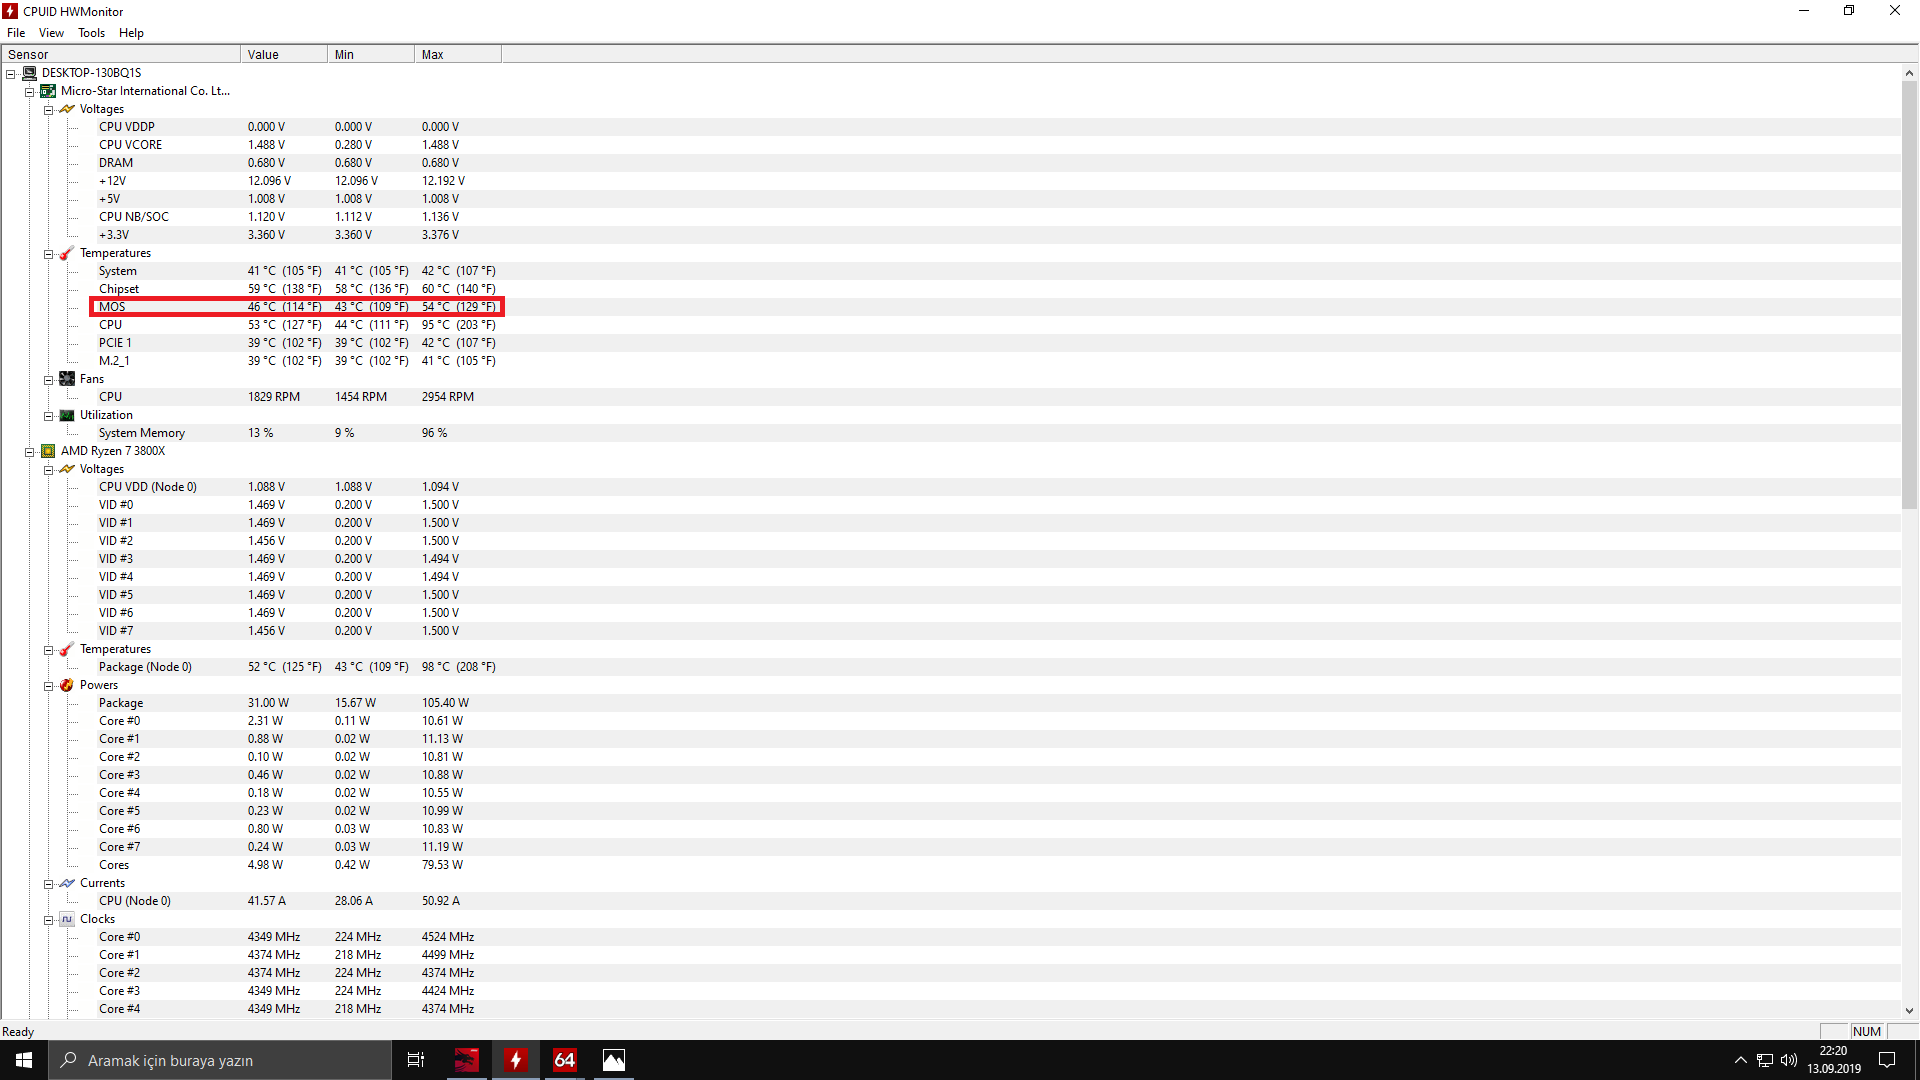Select the Currents icon

(x=67, y=882)
